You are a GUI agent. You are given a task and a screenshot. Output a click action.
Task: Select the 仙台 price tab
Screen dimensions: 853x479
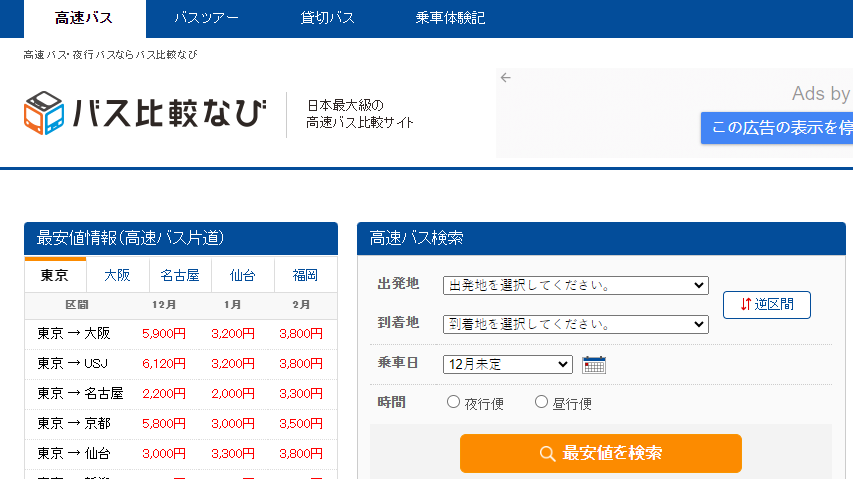pos(243,275)
